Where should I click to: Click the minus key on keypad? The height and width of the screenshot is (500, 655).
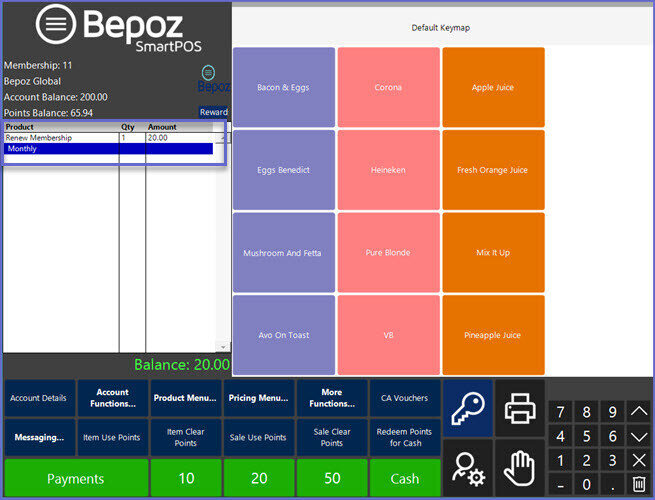pyautogui.click(x=561, y=484)
